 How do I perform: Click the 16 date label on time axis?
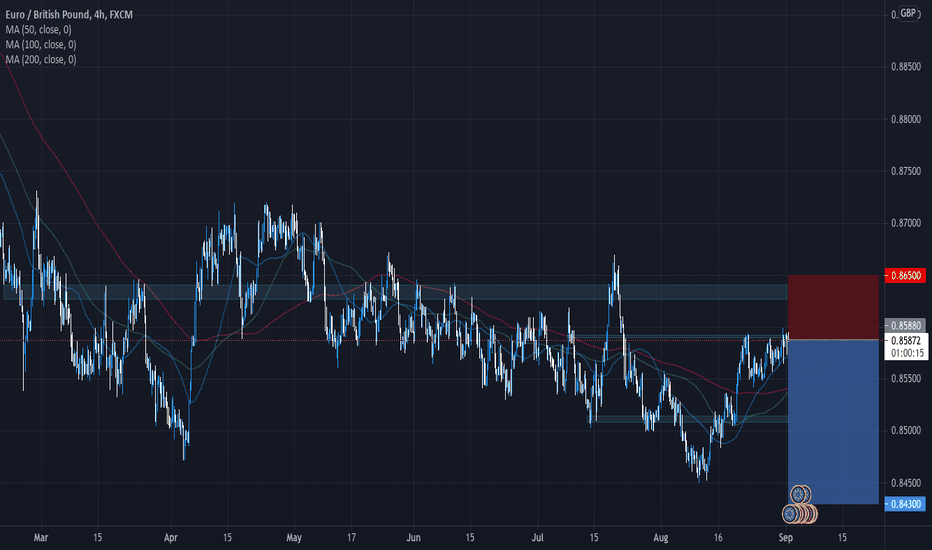pyautogui.click(x=718, y=538)
